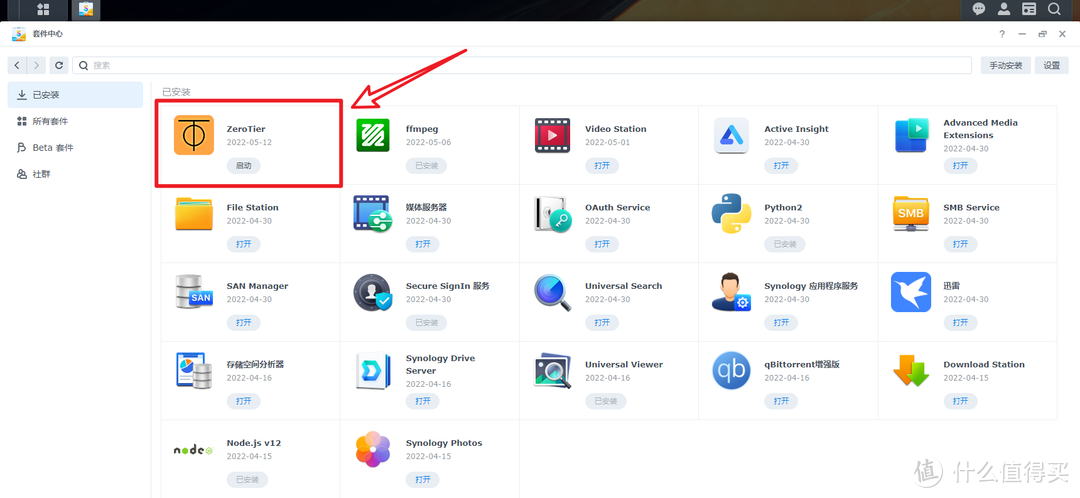This screenshot has height=498, width=1080.
Task: Click the 设置 button
Action: click(1052, 65)
